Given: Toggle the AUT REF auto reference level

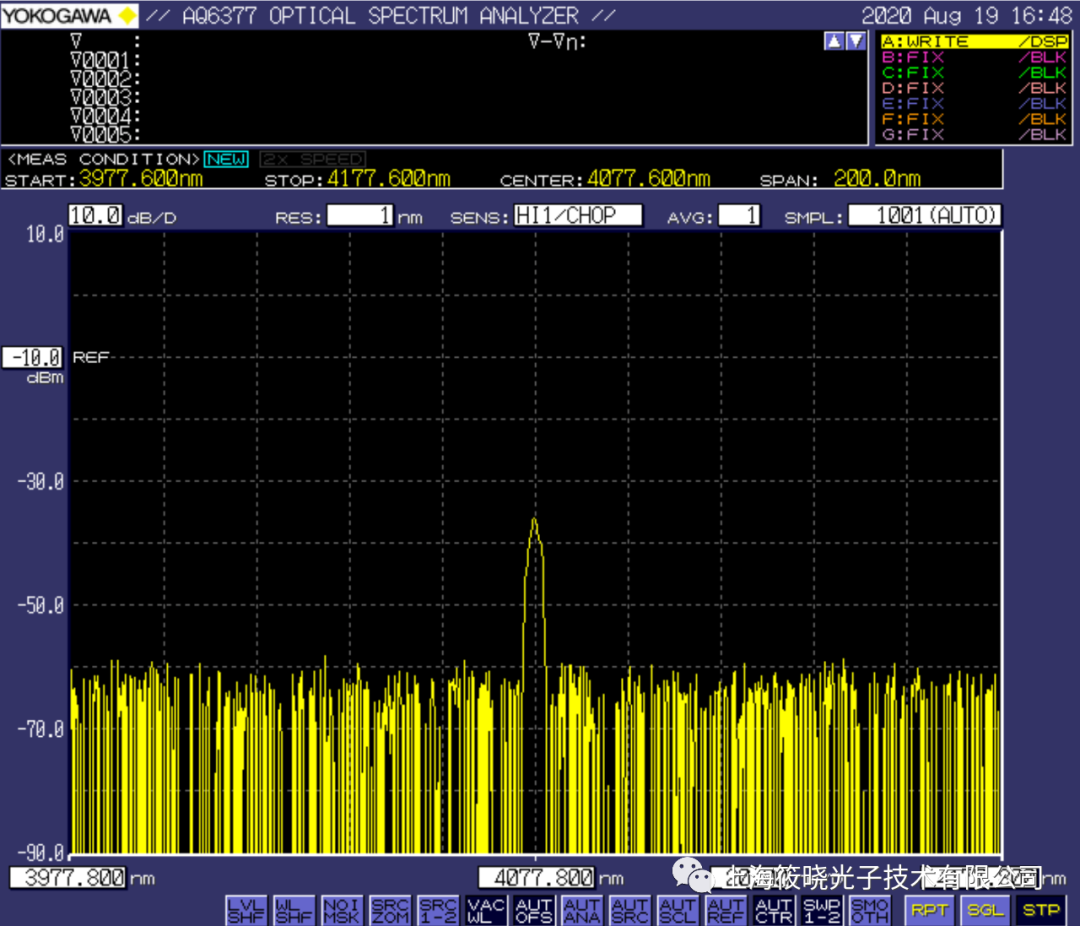Looking at the screenshot, I should click(x=726, y=910).
